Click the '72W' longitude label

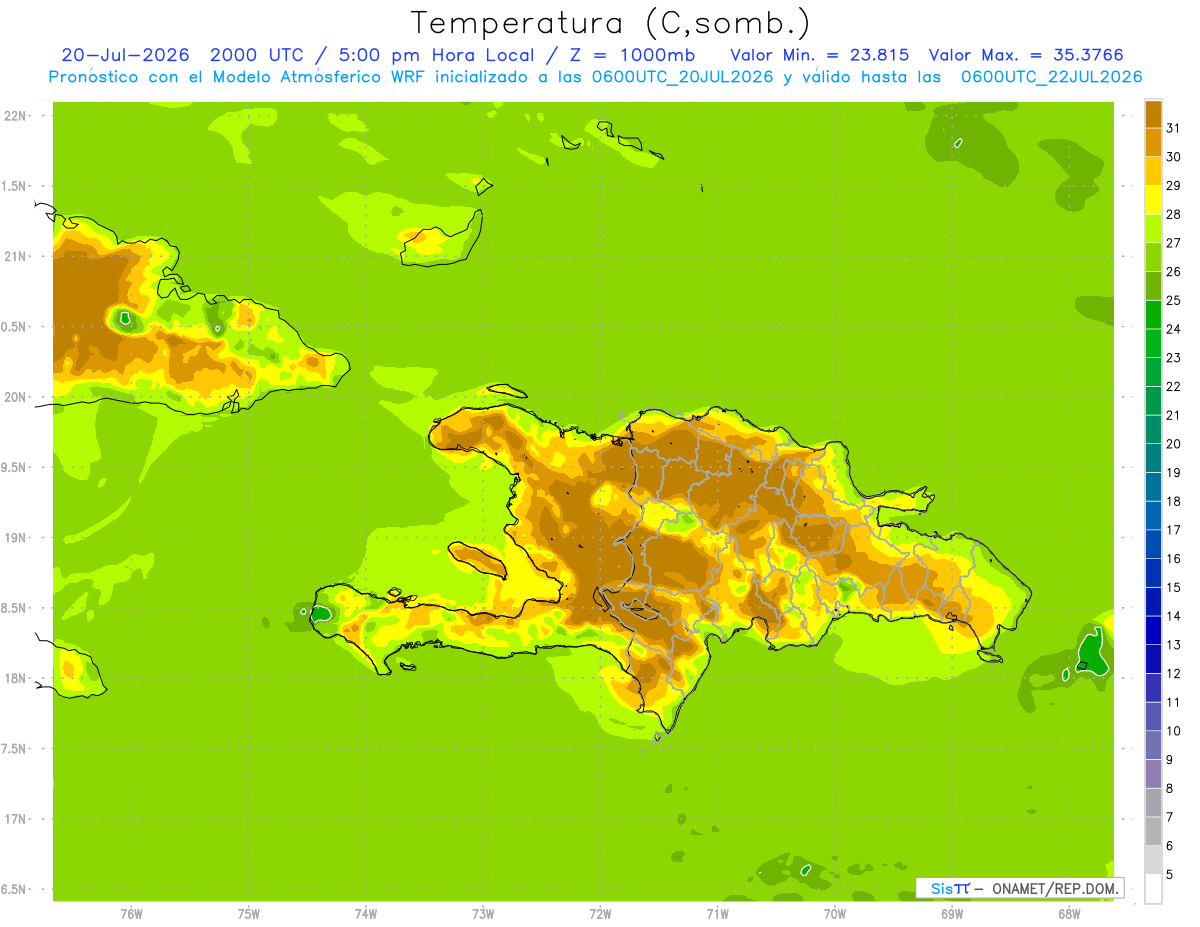600,914
